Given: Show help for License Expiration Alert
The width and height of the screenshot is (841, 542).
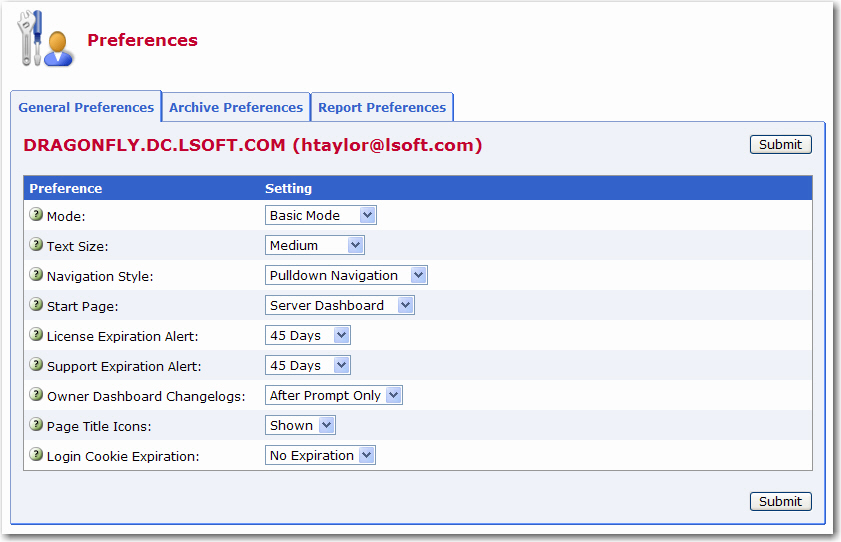Looking at the screenshot, I should tap(36, 335).
